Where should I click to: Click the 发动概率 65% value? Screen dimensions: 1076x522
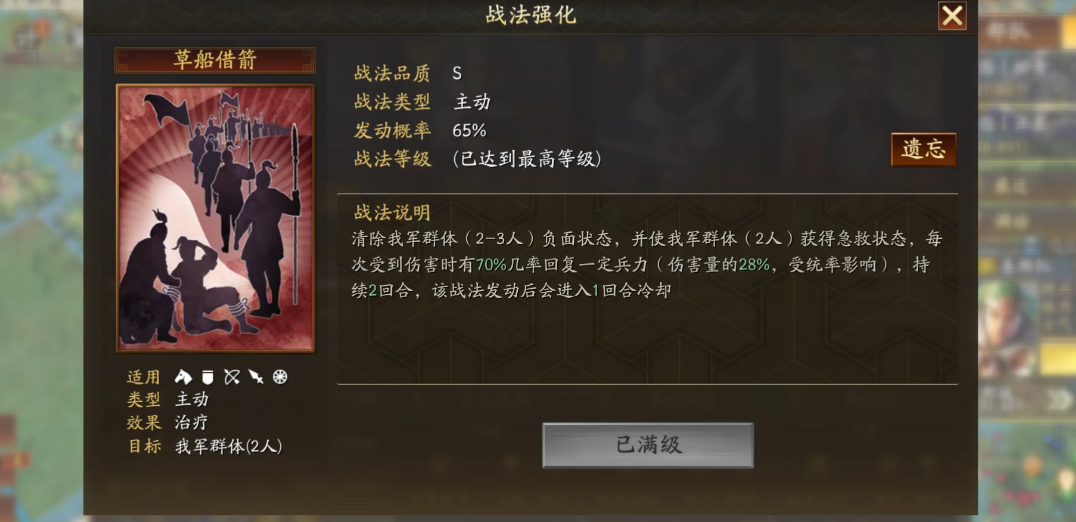click(x=469, y=130)
